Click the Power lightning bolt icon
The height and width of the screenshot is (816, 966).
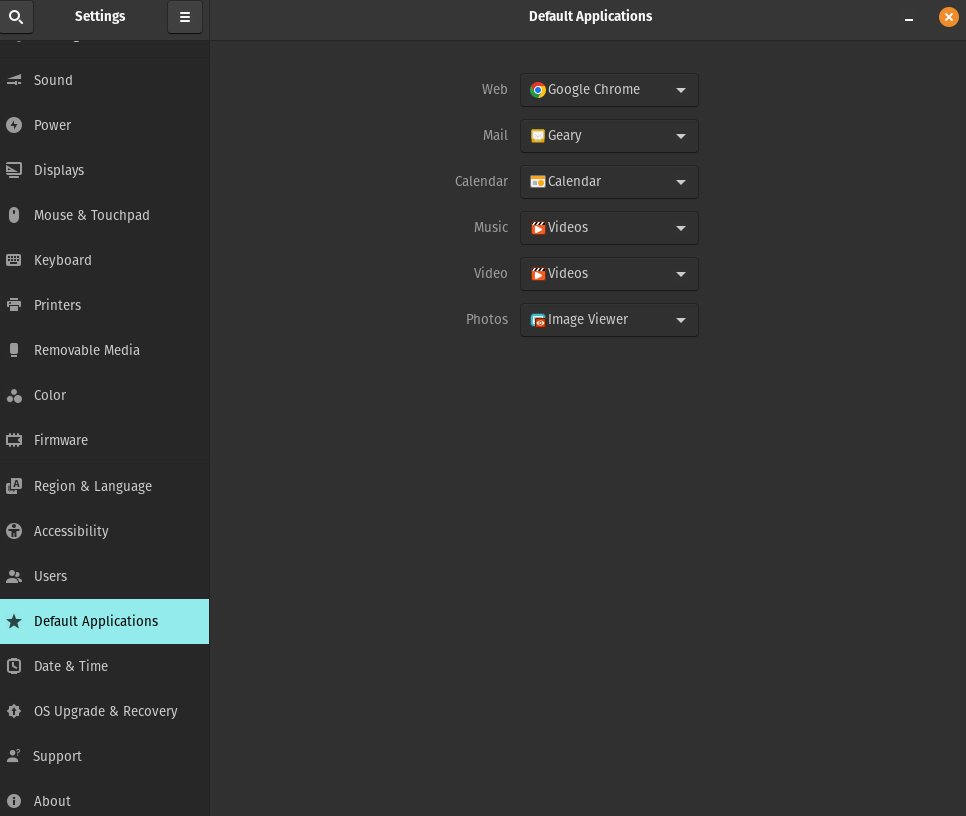click(14, 125)
